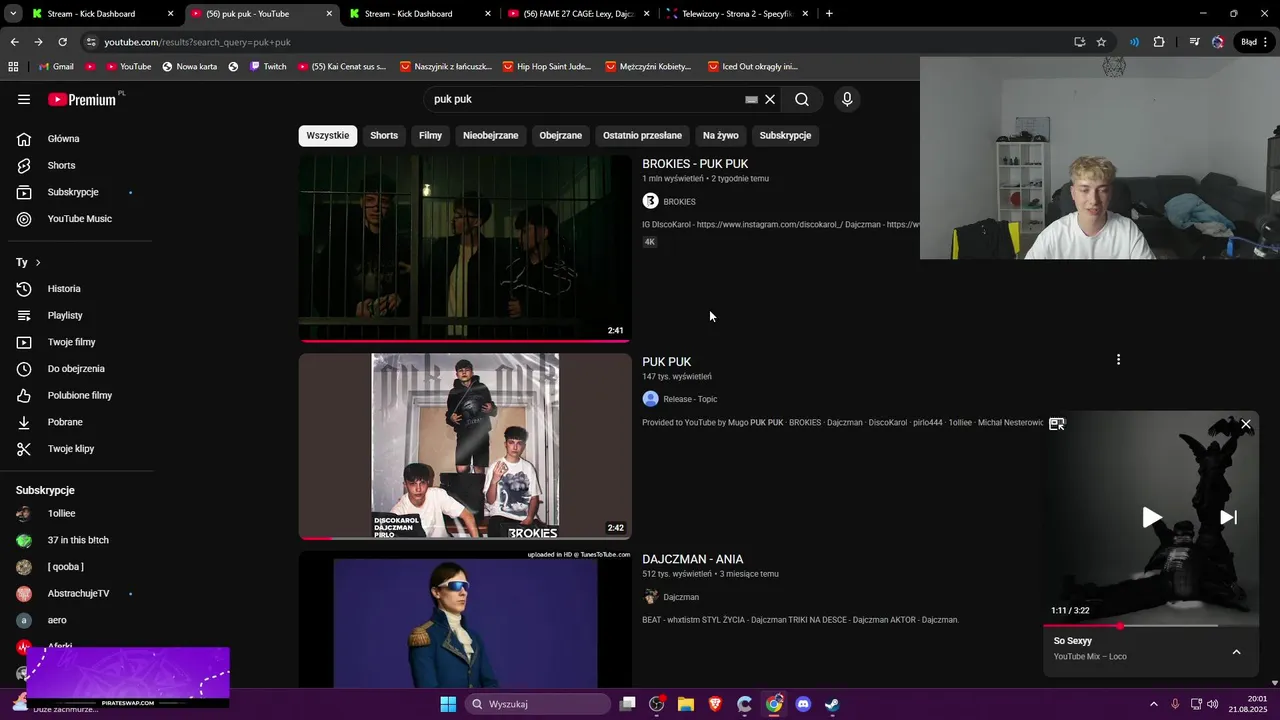Switch to the FAME 27 CAGE browser tab
Viewport: 1280px width, 720px height.
click(x=578, y=14)
